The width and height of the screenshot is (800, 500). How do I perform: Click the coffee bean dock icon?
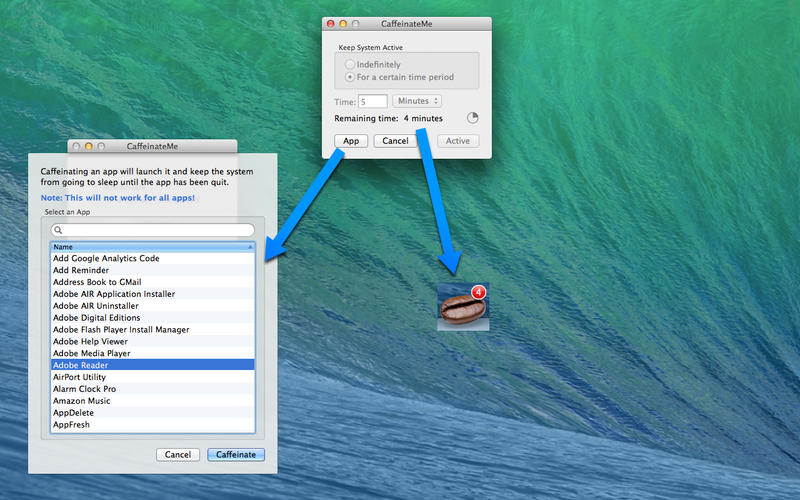click(x=463, y=308)
